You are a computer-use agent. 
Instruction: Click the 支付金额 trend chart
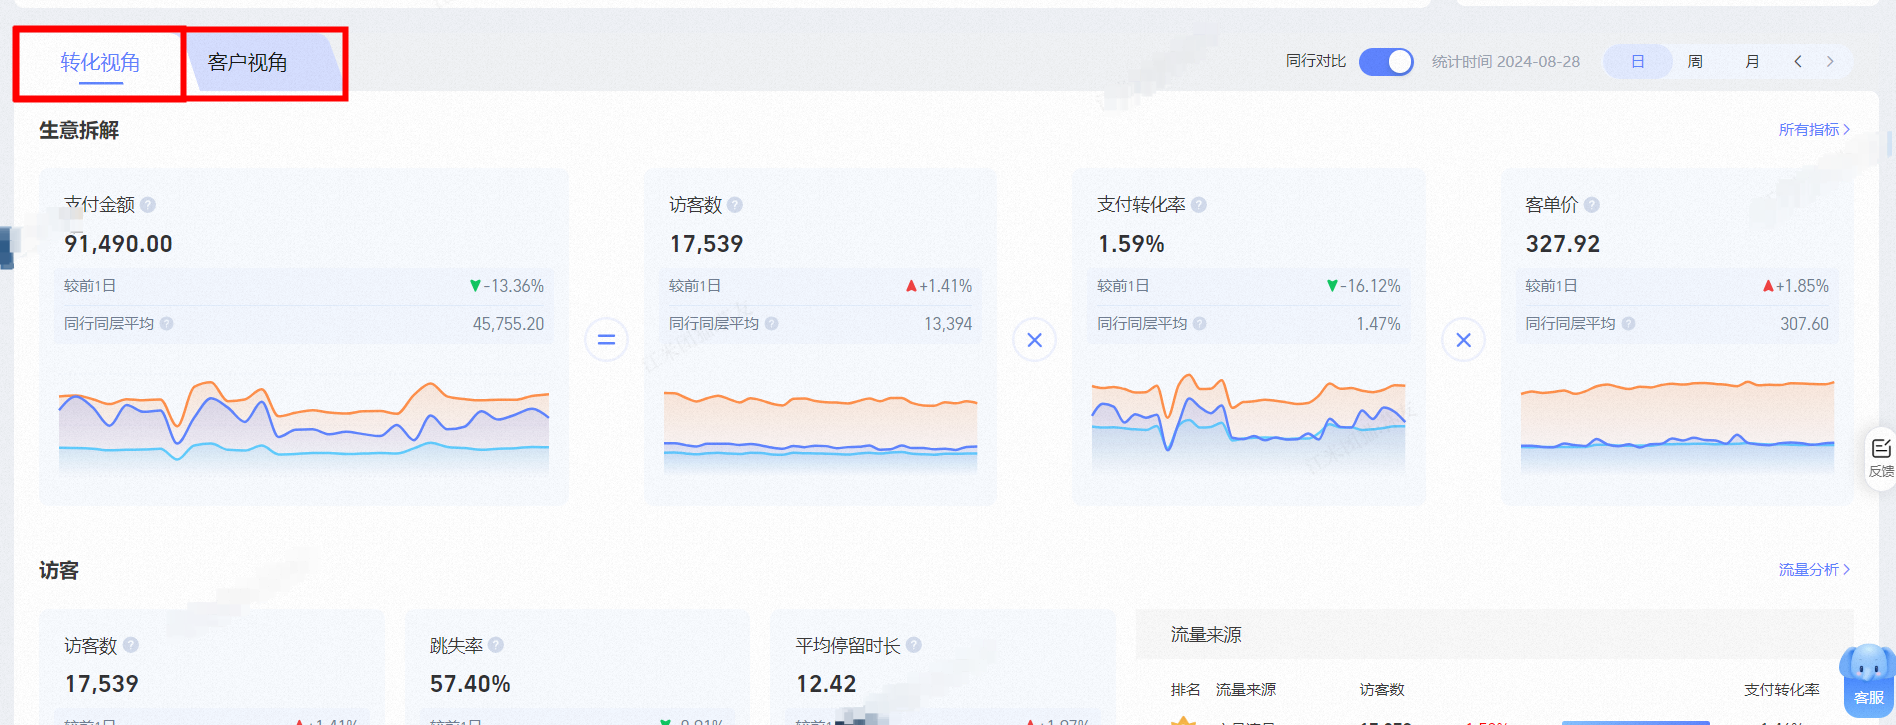tap(304, 425)
